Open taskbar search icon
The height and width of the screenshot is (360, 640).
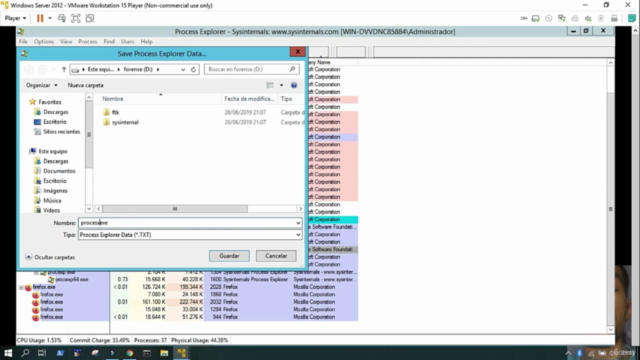(x=25, y=353)
